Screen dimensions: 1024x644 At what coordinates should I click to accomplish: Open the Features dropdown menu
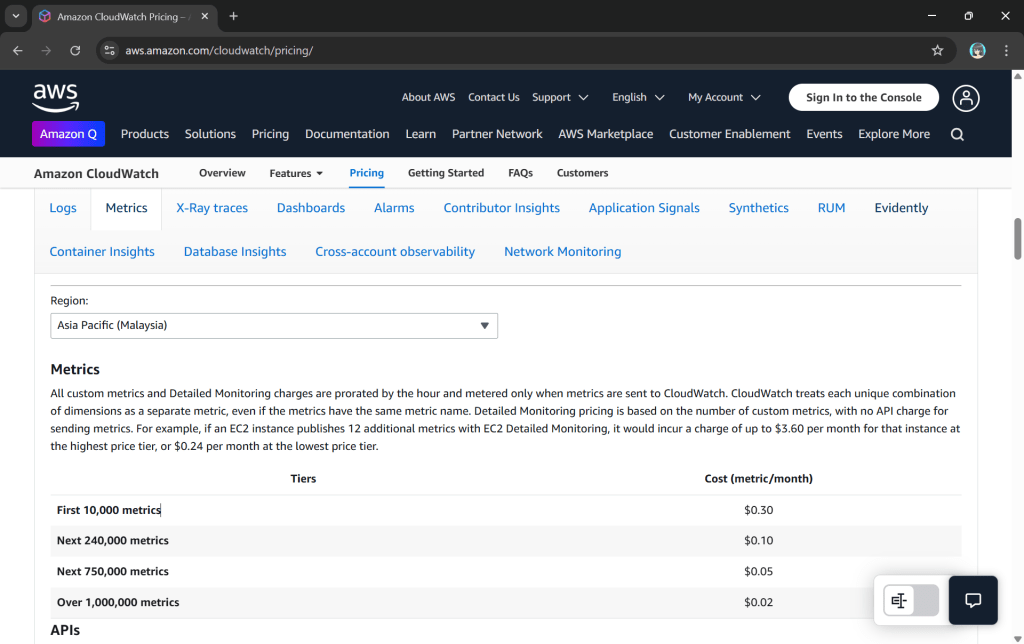[296, 173]
